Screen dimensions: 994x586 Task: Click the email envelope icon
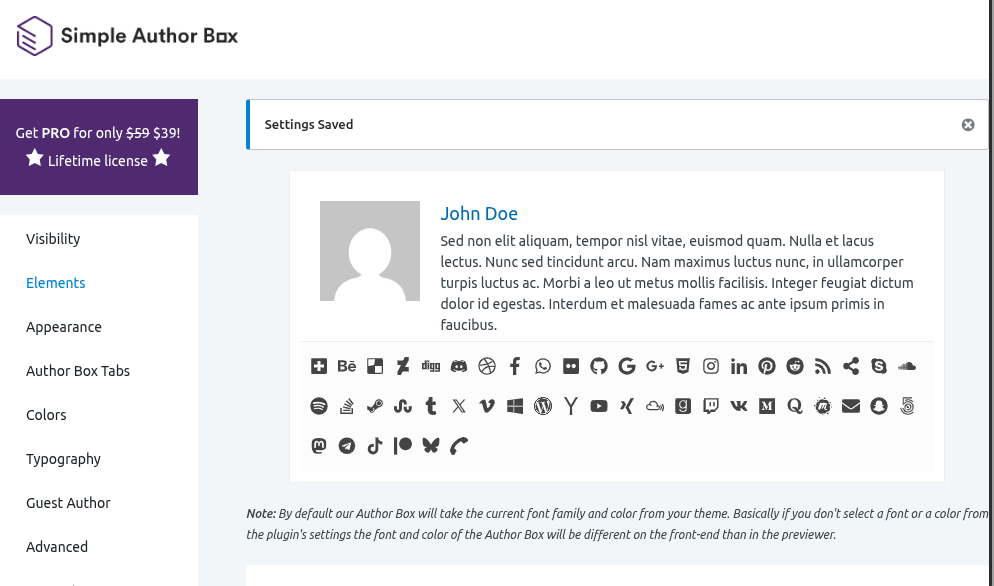(851, 406)
